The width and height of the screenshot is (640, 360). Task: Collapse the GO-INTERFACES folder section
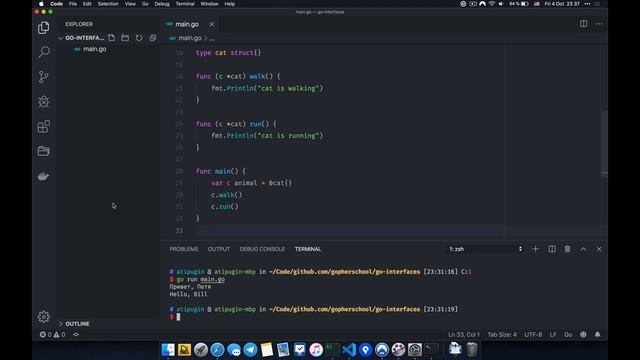[82, 38]
